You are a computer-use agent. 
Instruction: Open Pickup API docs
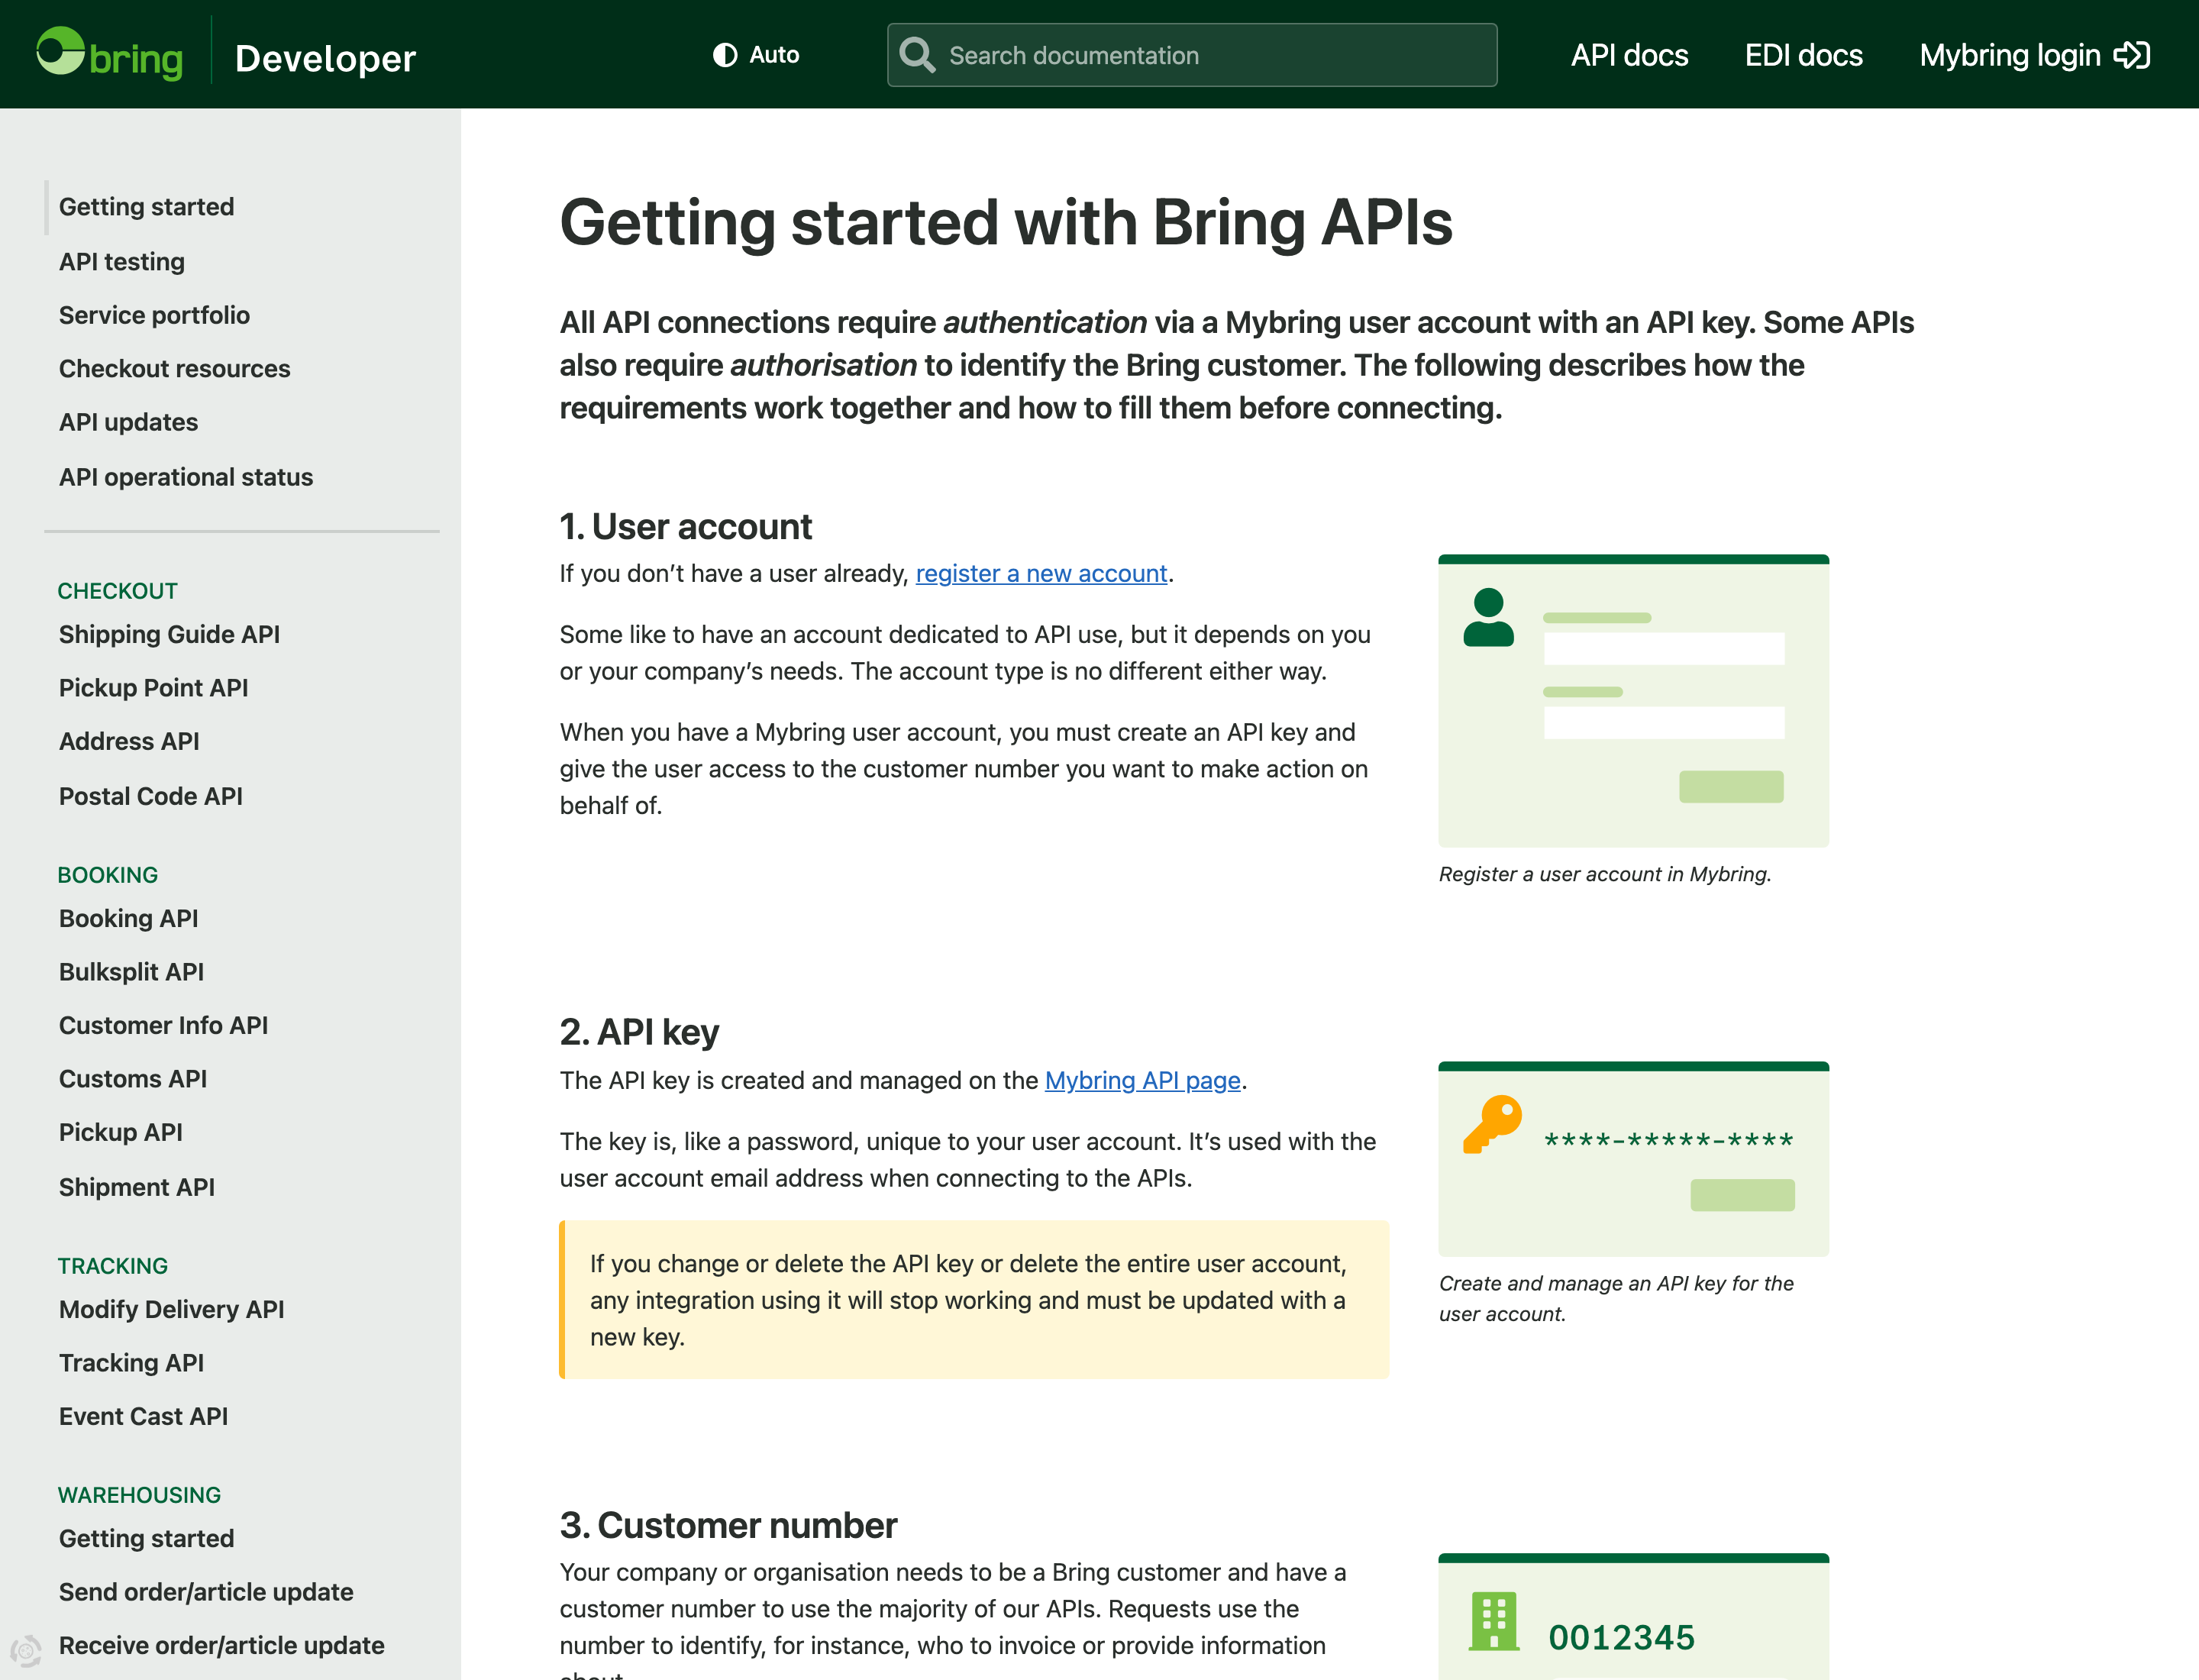120,1132
